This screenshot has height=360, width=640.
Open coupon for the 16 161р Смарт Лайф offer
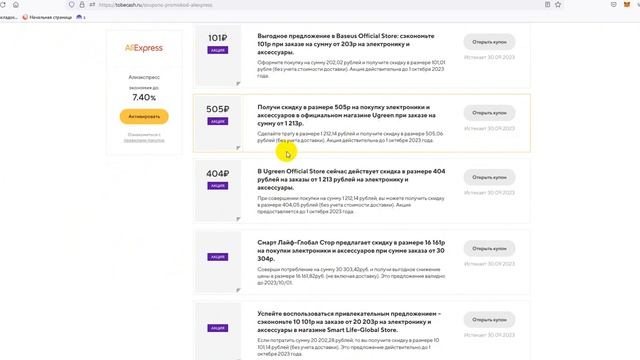(x=489, y=249)
